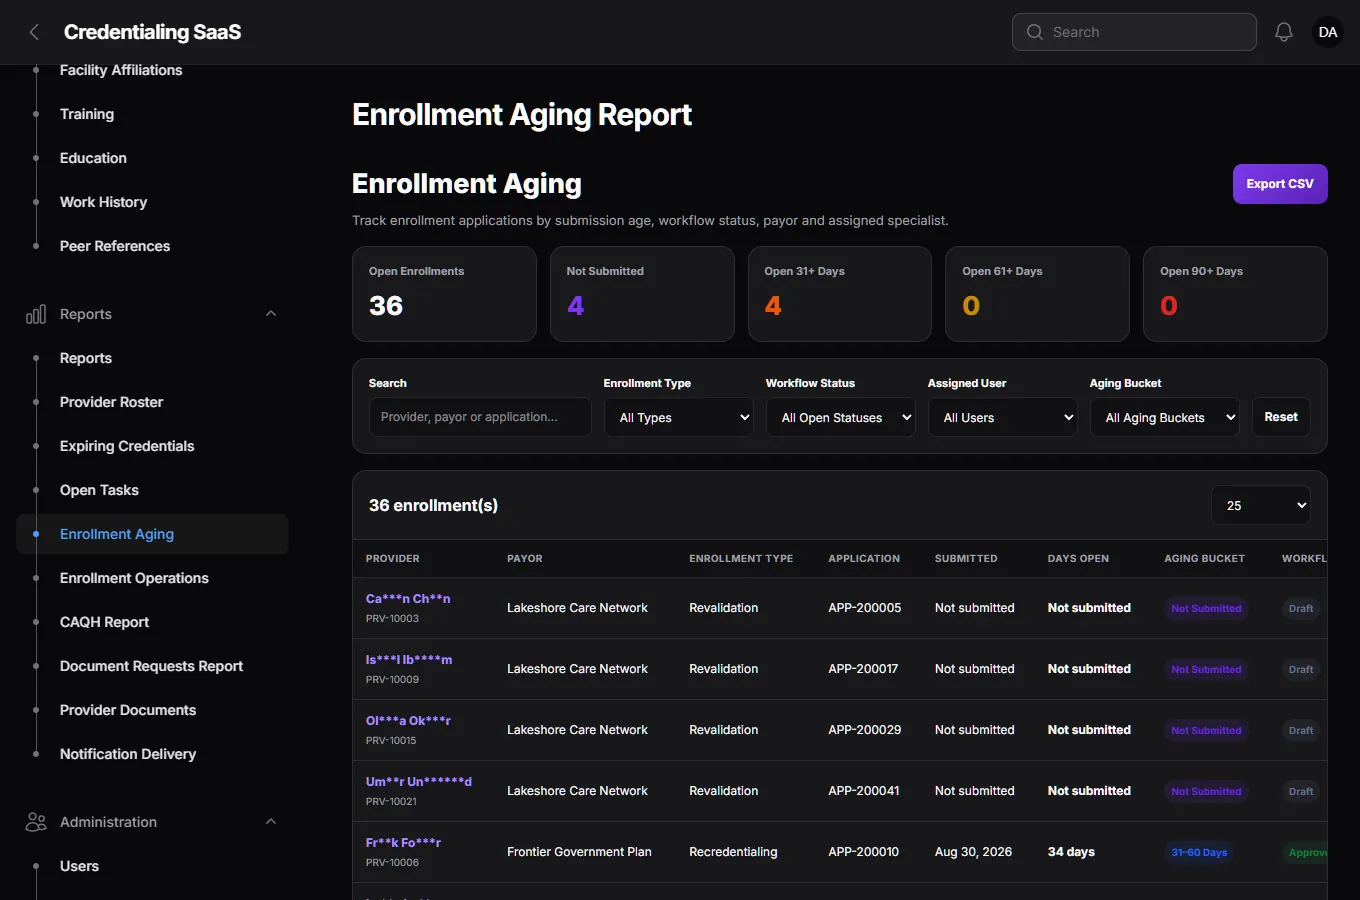The image size is (1360, 900).
Task: Click the magnifier icon in search box
Action: point(1035,32)
